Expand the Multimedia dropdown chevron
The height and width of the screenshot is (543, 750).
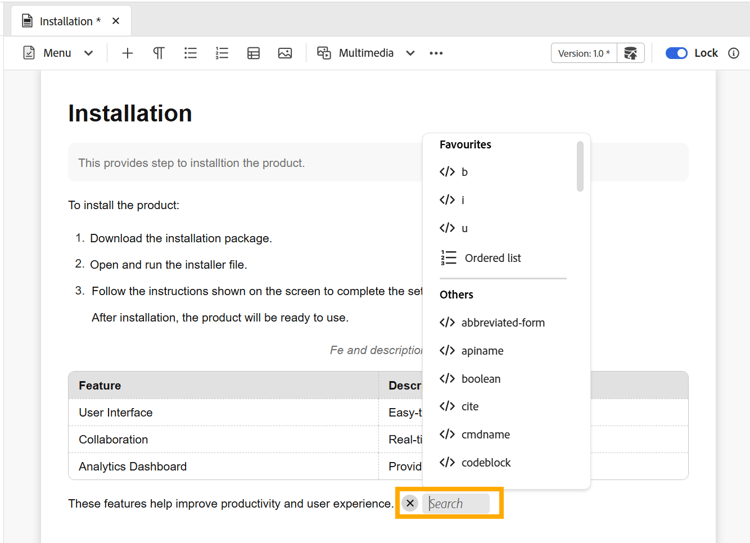(x=410, y=53)
